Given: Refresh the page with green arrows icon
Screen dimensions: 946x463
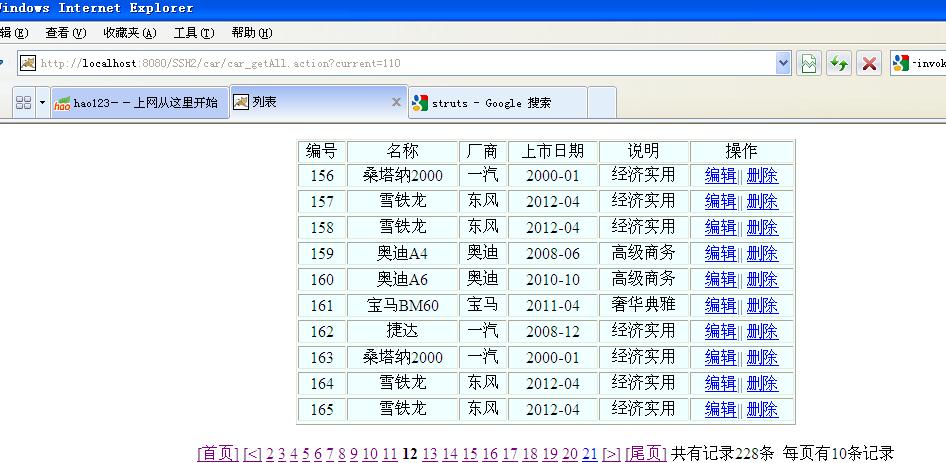Looking at the screenshot, I should pyautogui.click(x=839, y=63).
